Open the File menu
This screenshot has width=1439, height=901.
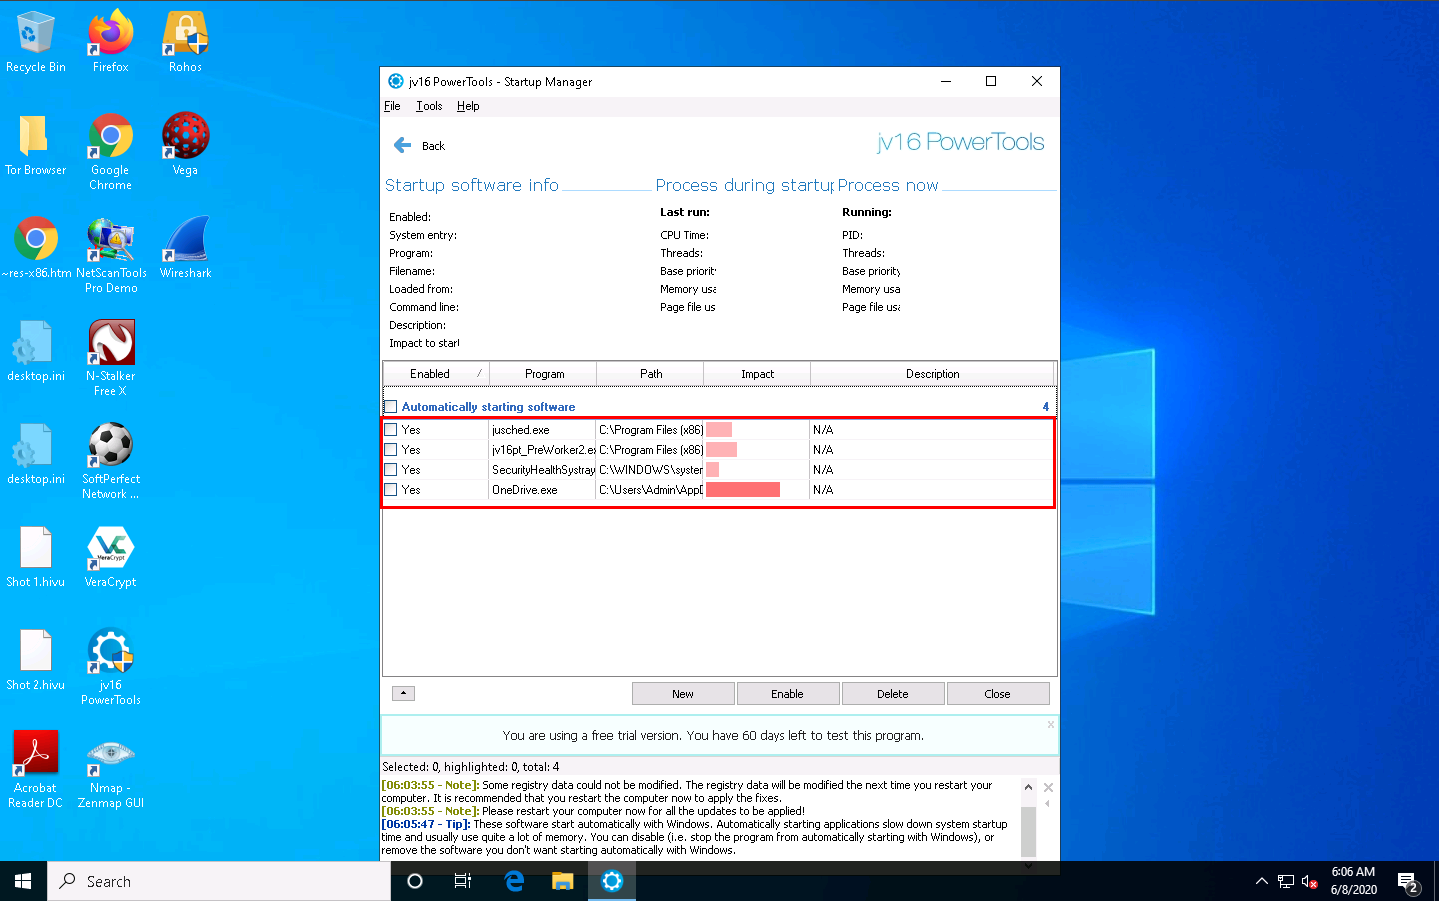(392, 106)
